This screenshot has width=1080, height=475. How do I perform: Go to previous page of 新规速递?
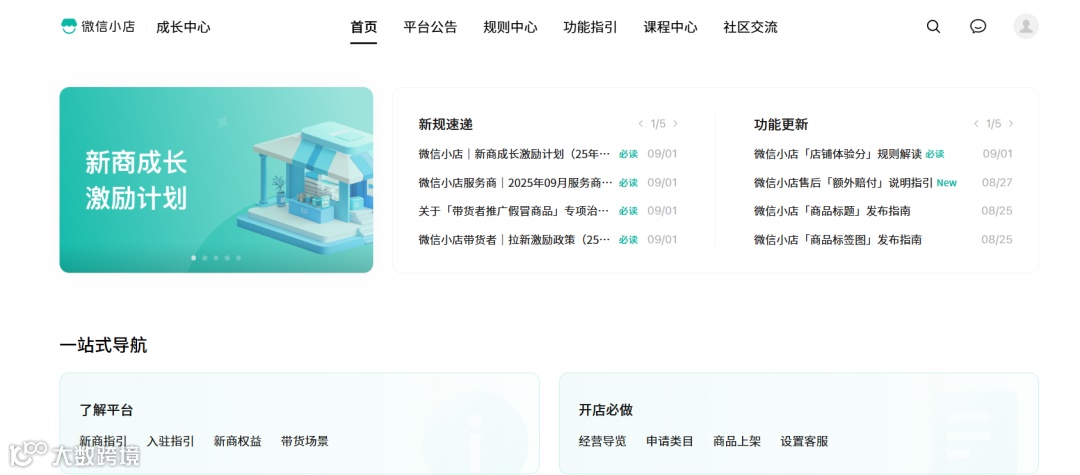click(641, 124)
